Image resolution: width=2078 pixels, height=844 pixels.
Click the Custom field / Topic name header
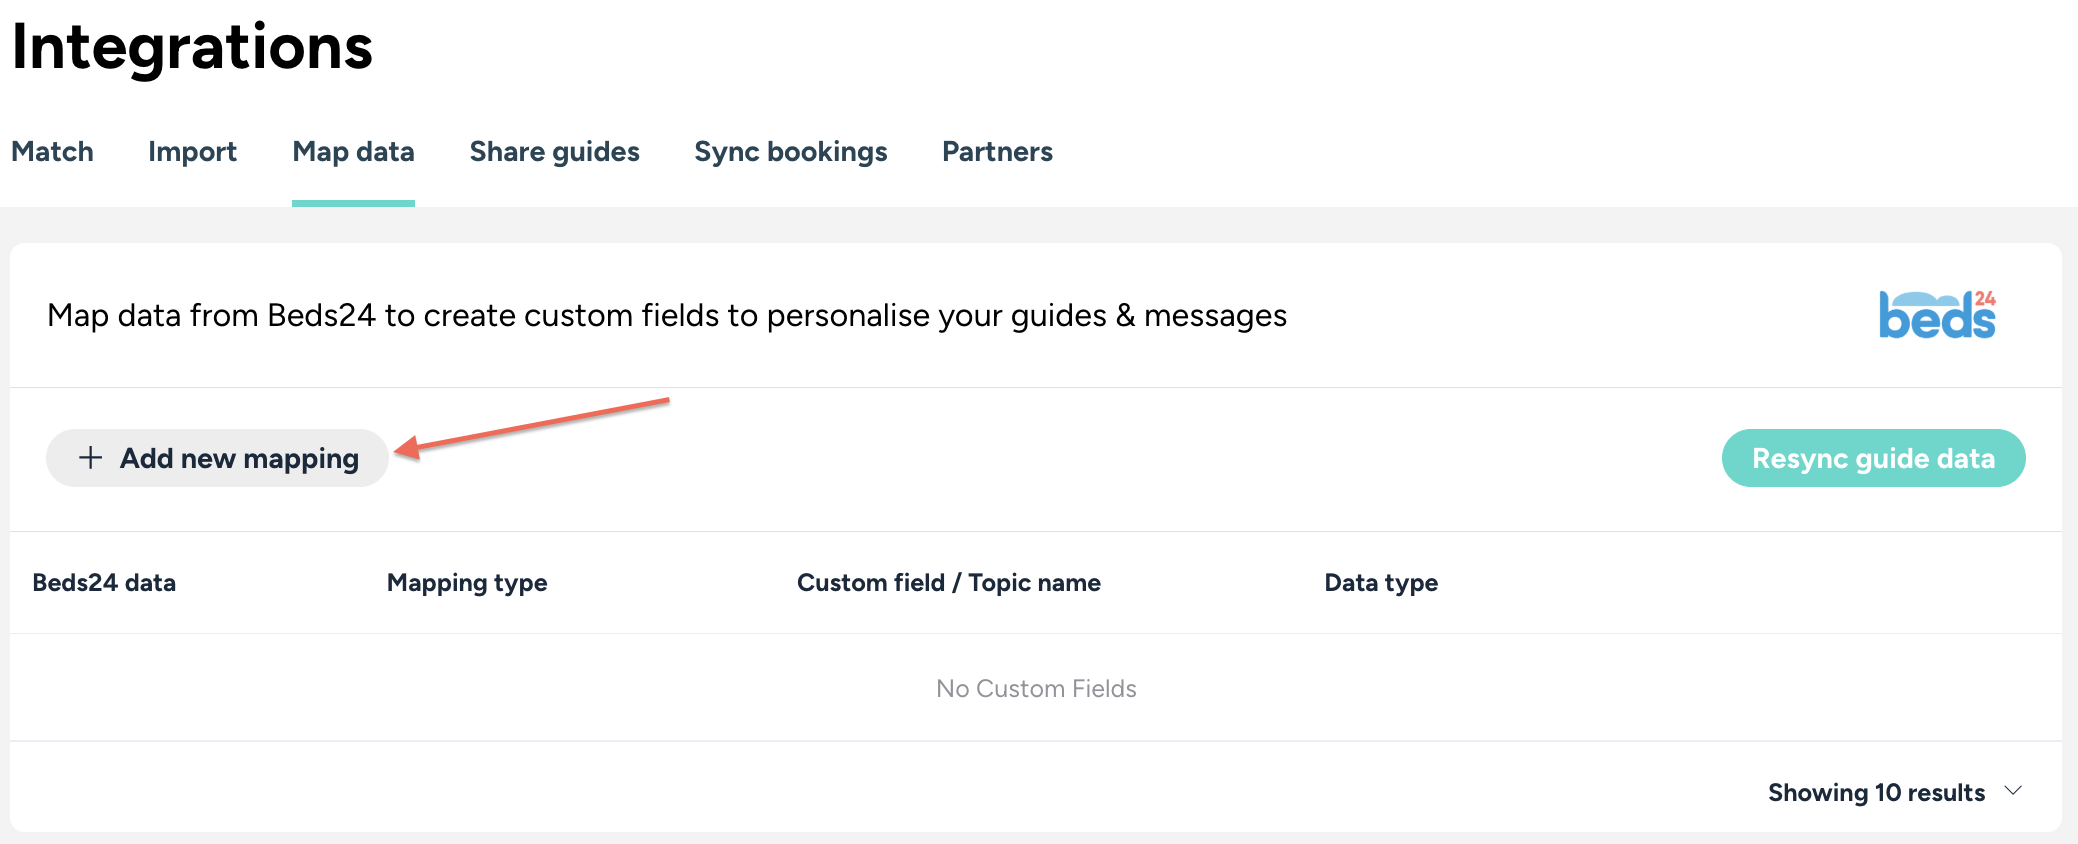948,583
